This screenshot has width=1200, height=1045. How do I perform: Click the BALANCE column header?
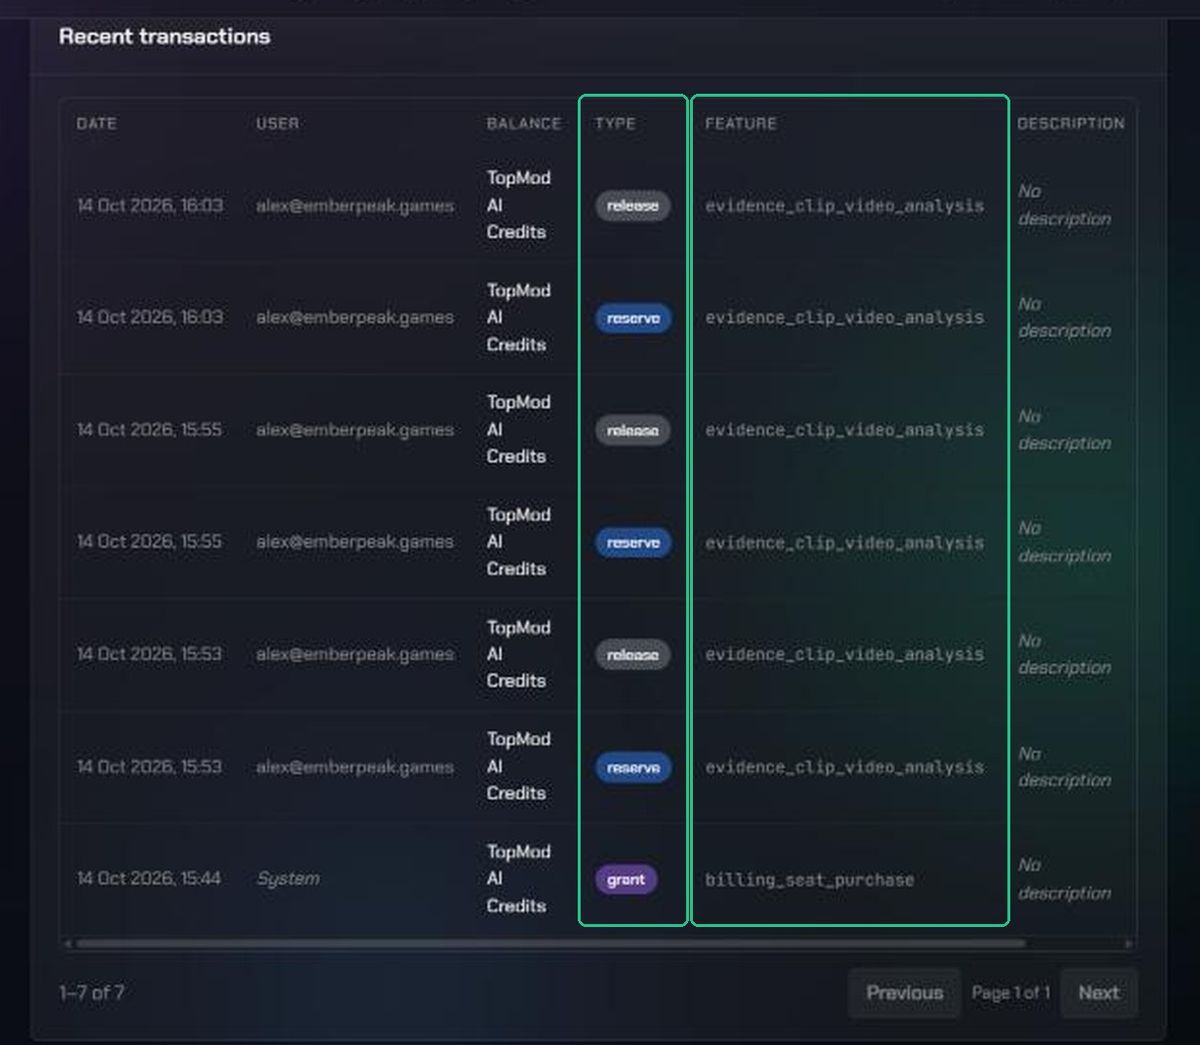[x=524, y=123]
